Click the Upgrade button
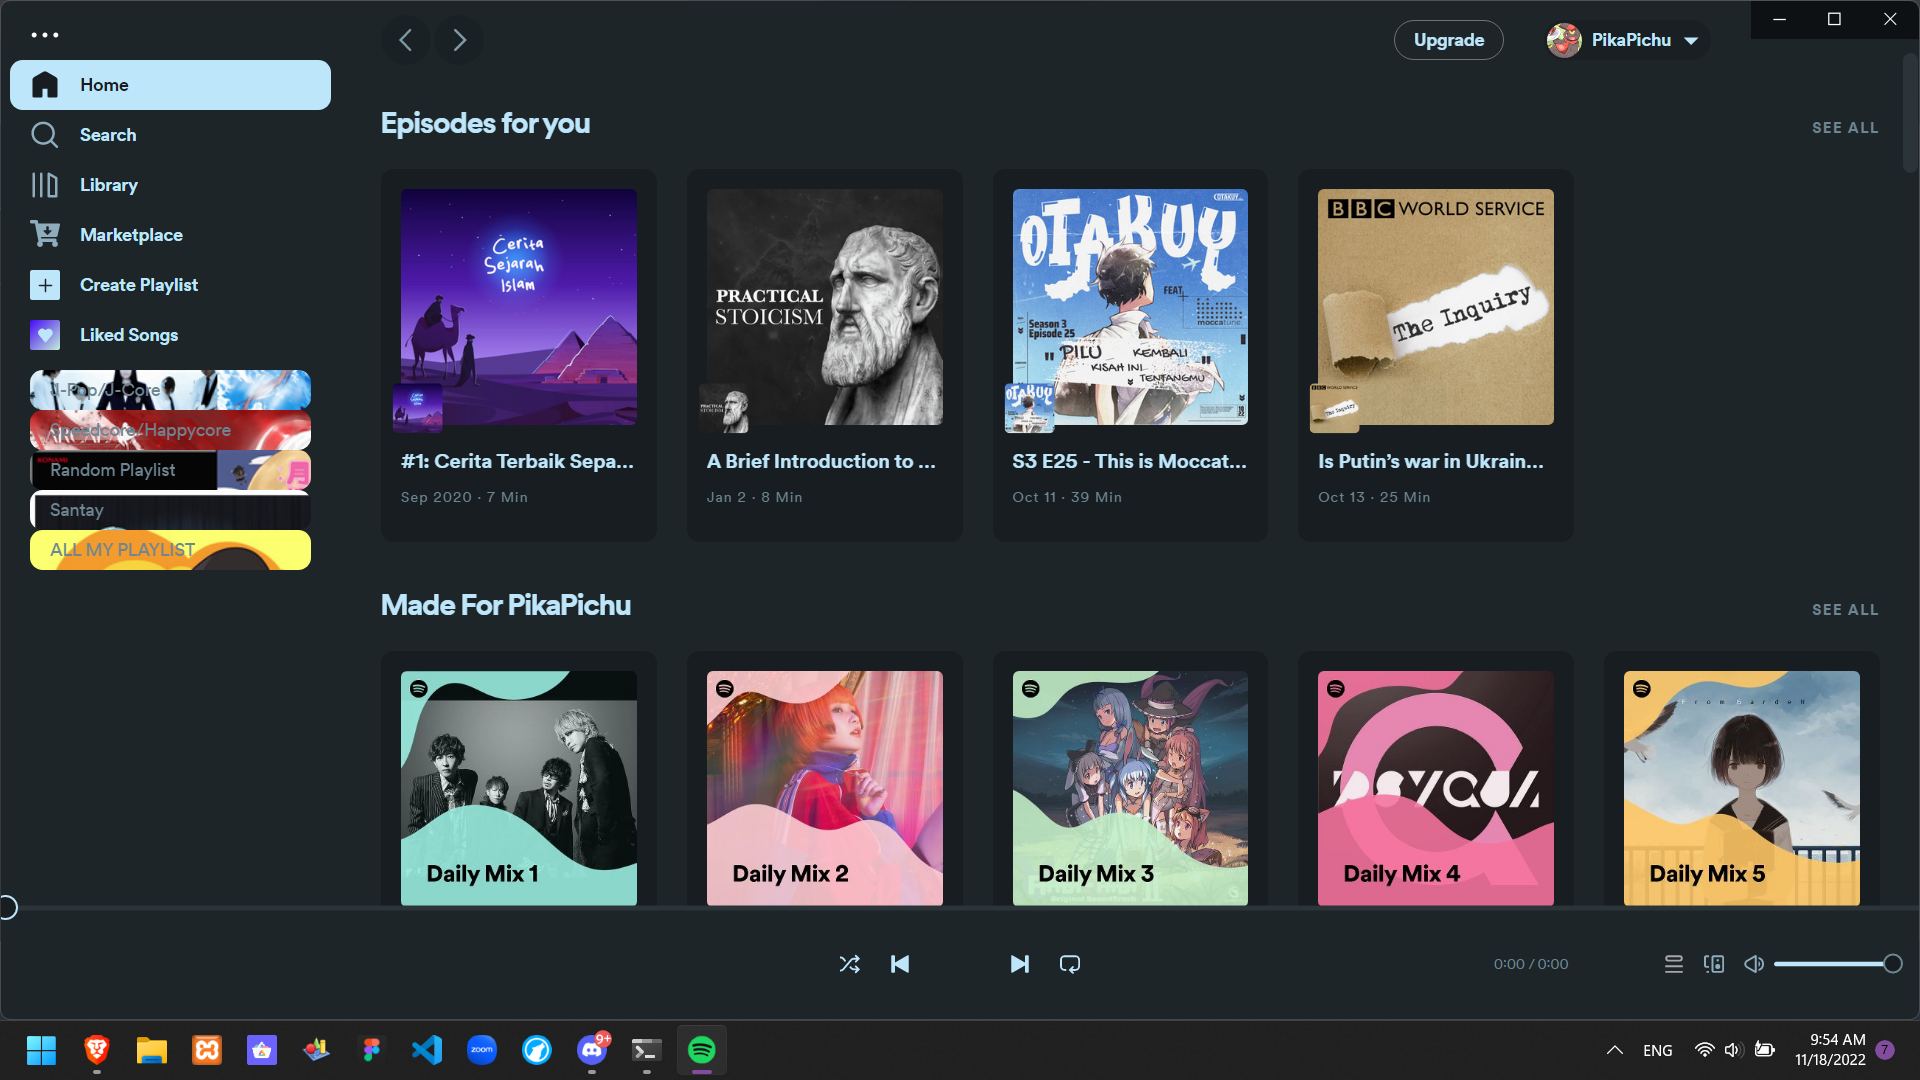This screenshot has width=1920, height=1080. pos(1448,40)
